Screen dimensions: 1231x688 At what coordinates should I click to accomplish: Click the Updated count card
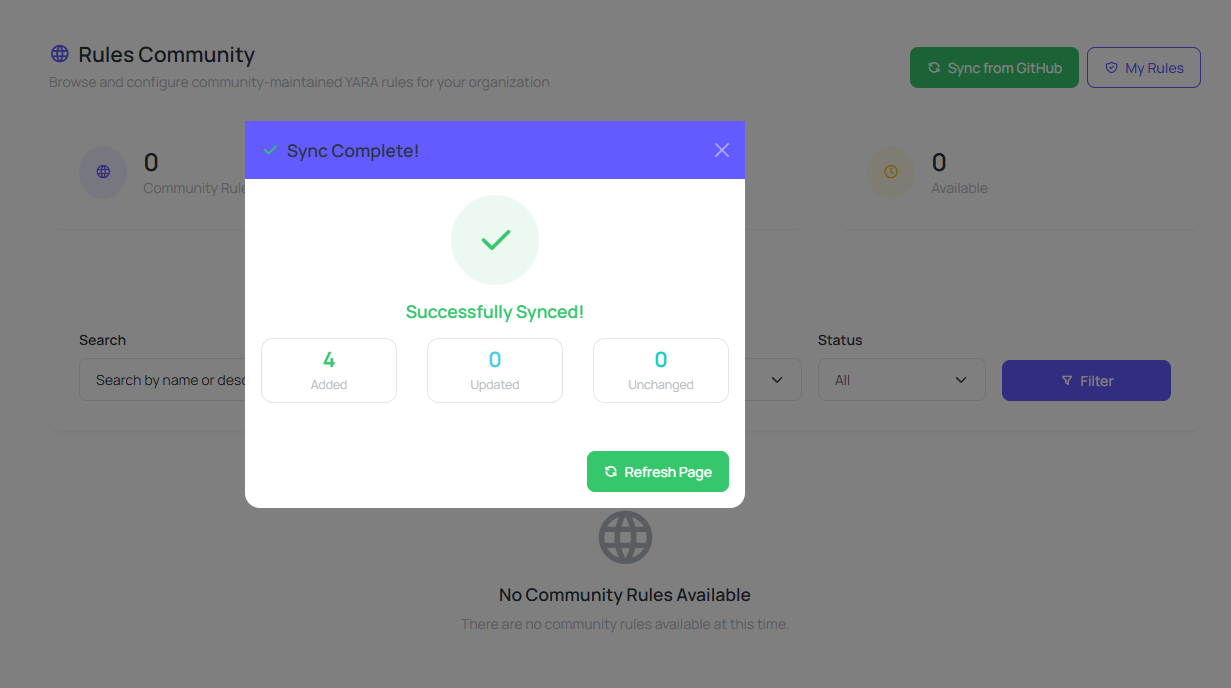pos(495,370)
